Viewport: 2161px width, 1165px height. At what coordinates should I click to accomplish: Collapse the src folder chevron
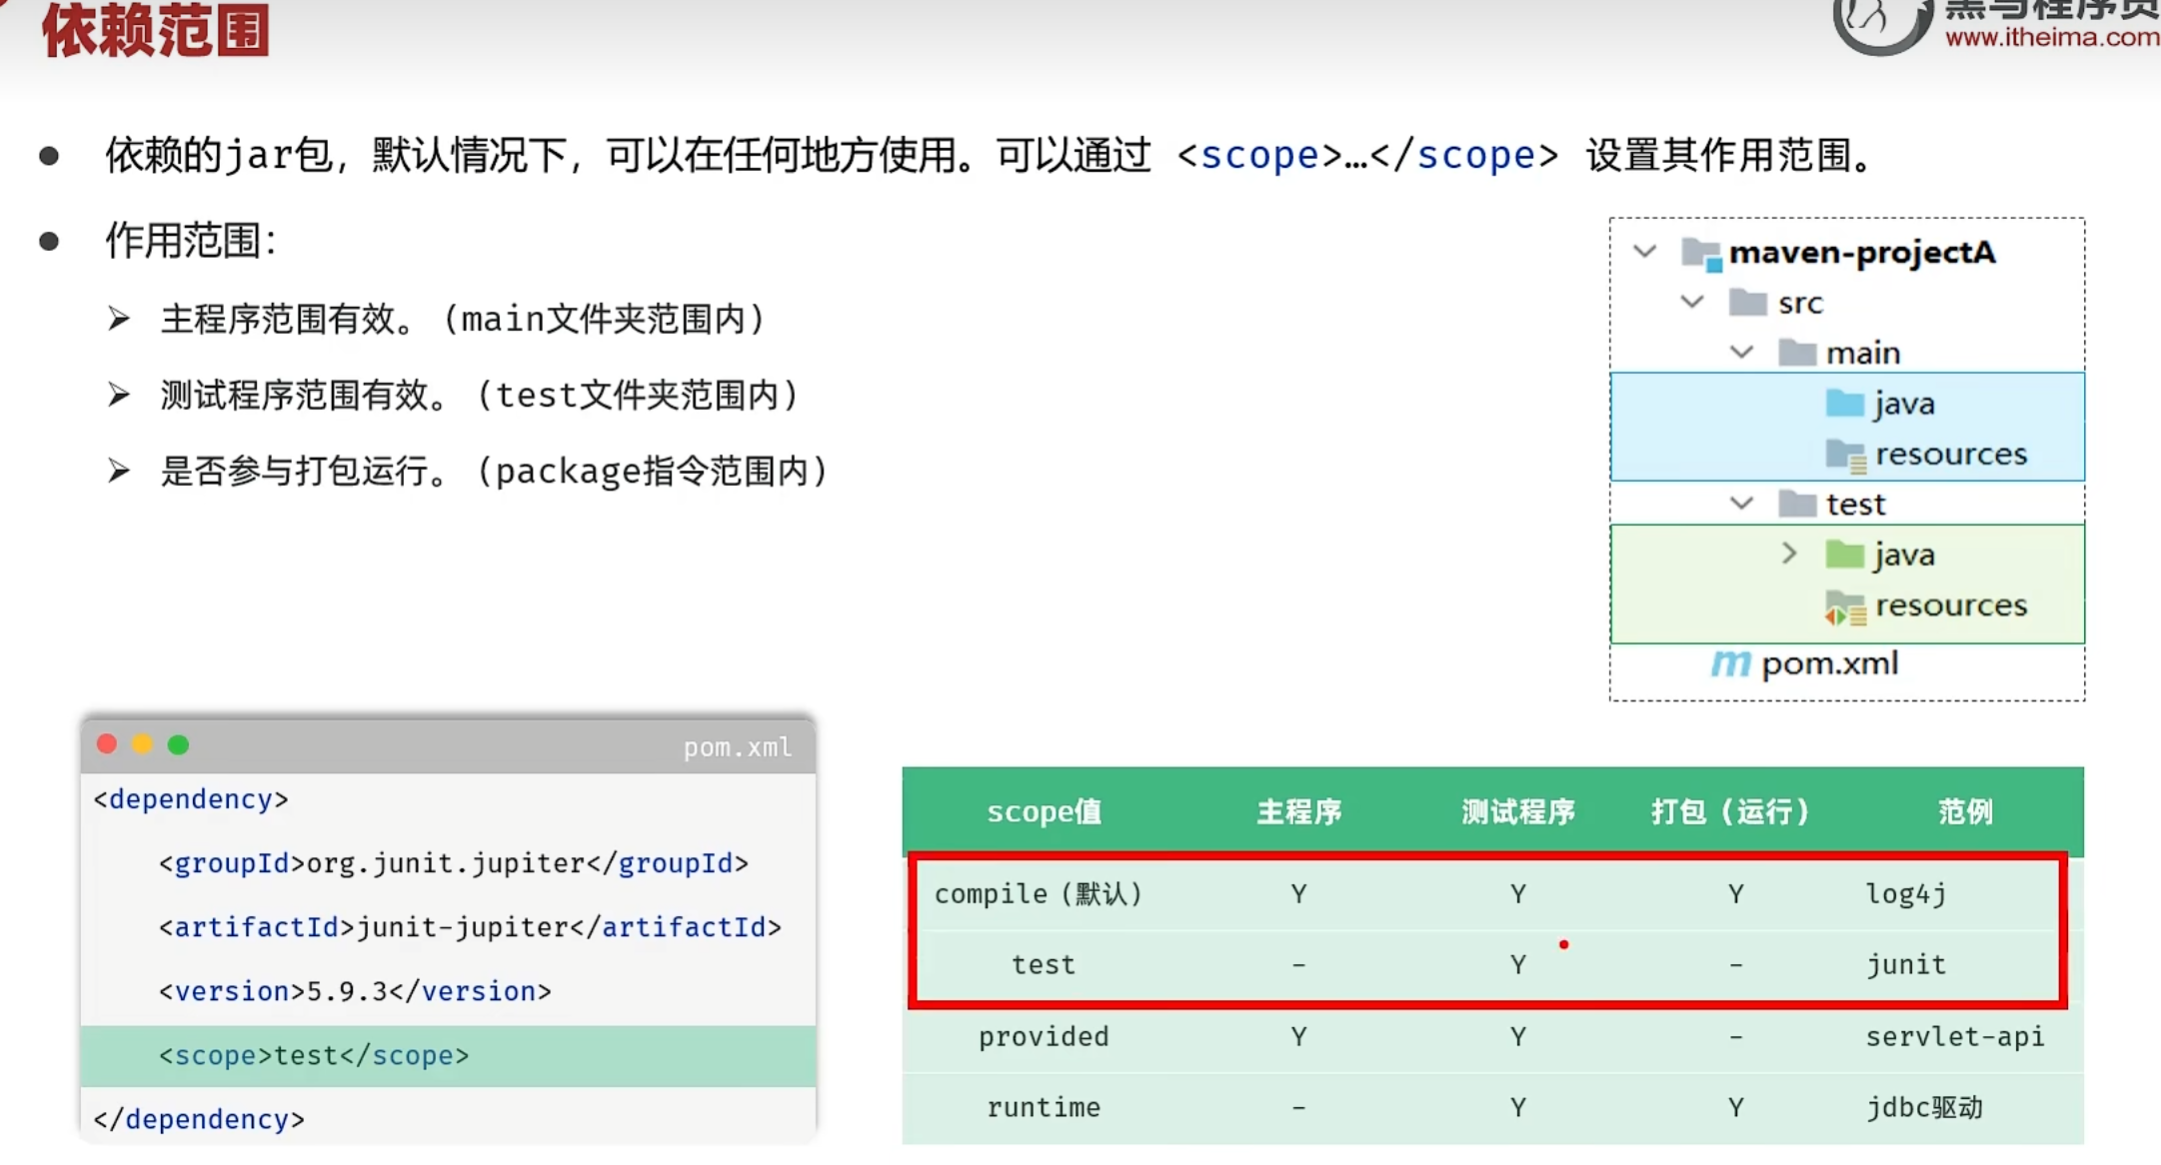(1692, 301)
